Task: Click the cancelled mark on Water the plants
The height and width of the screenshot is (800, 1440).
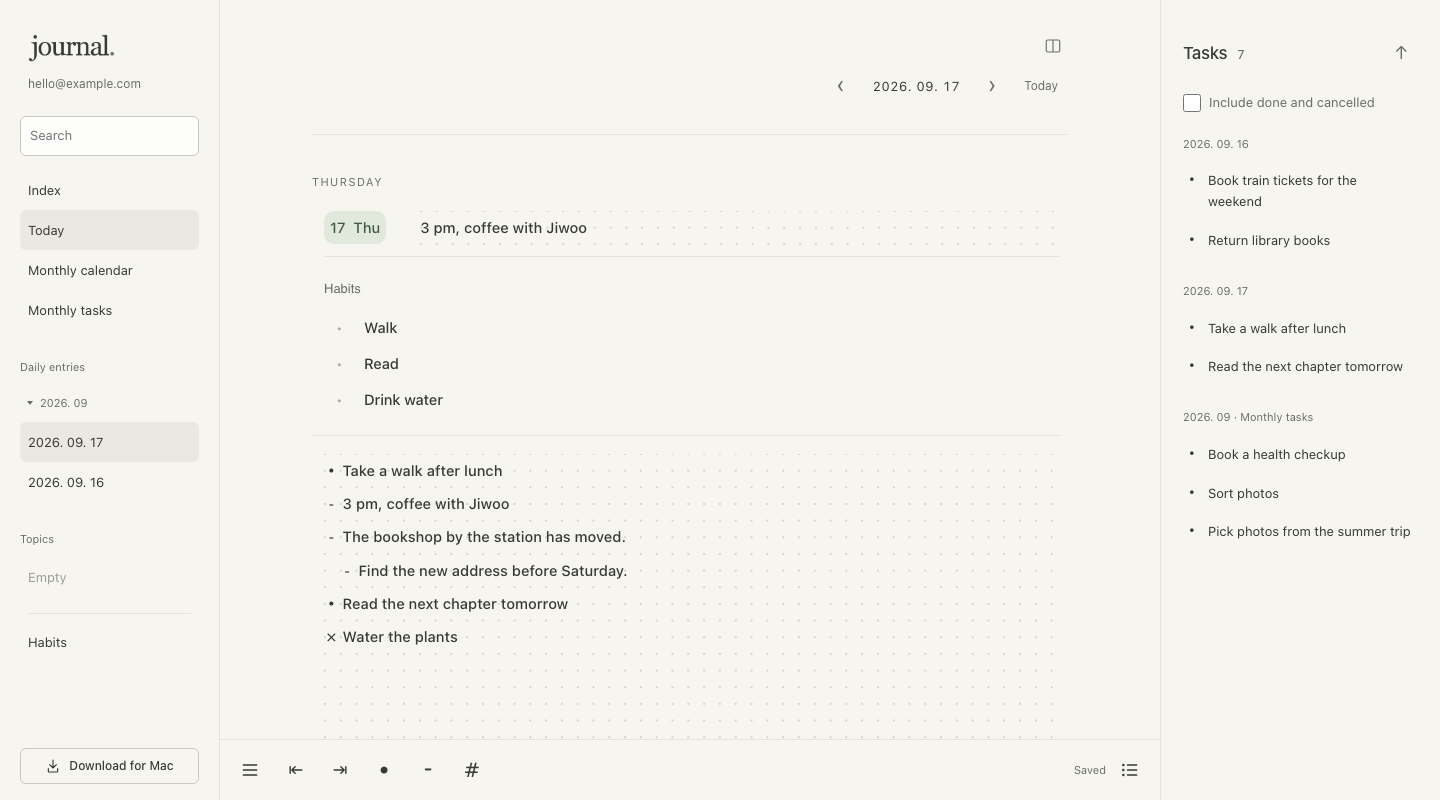Action: tap(331, 637)
